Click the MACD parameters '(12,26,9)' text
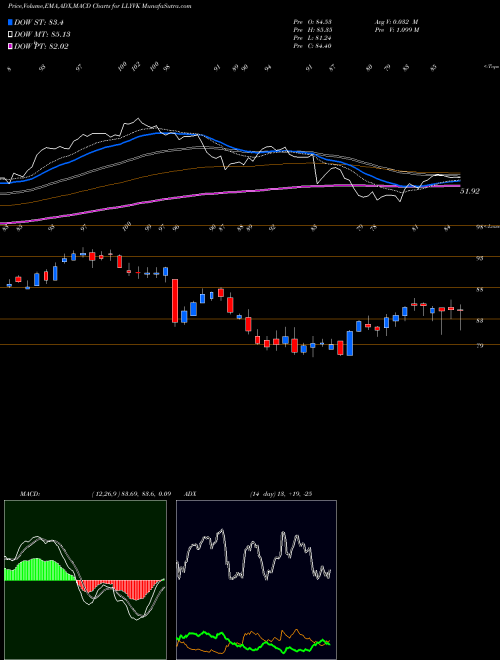 pos(106,494)
